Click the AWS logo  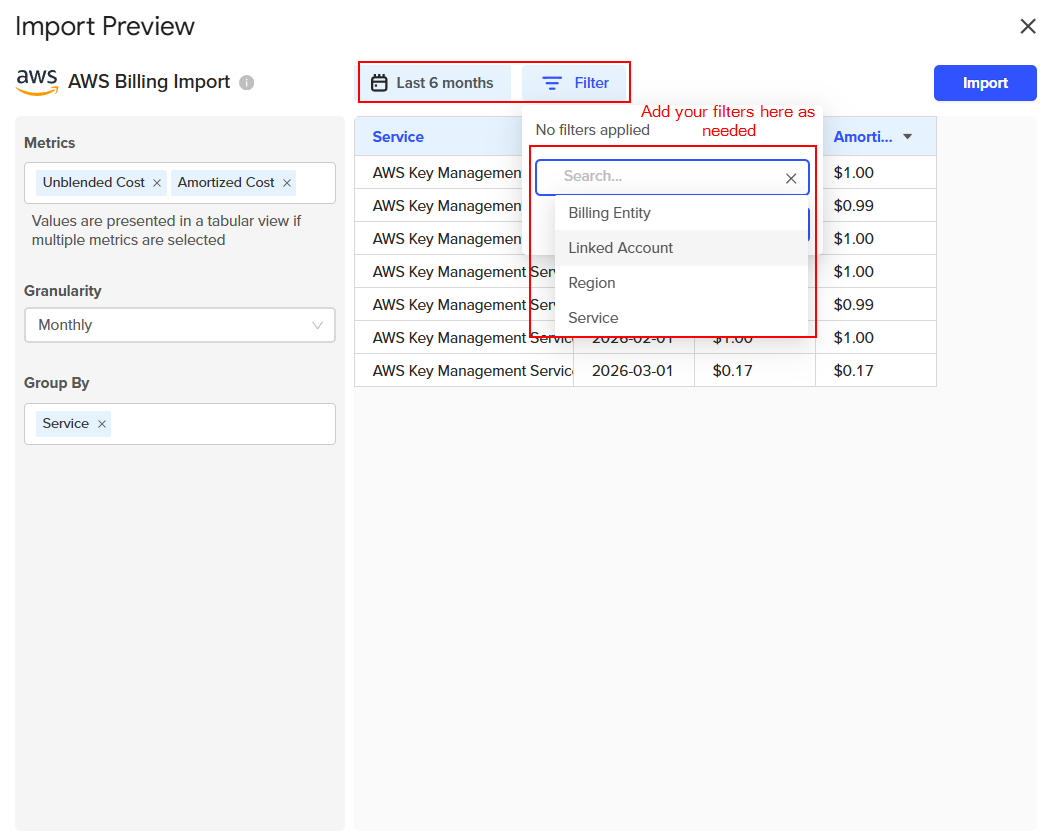tap(37, 82)
